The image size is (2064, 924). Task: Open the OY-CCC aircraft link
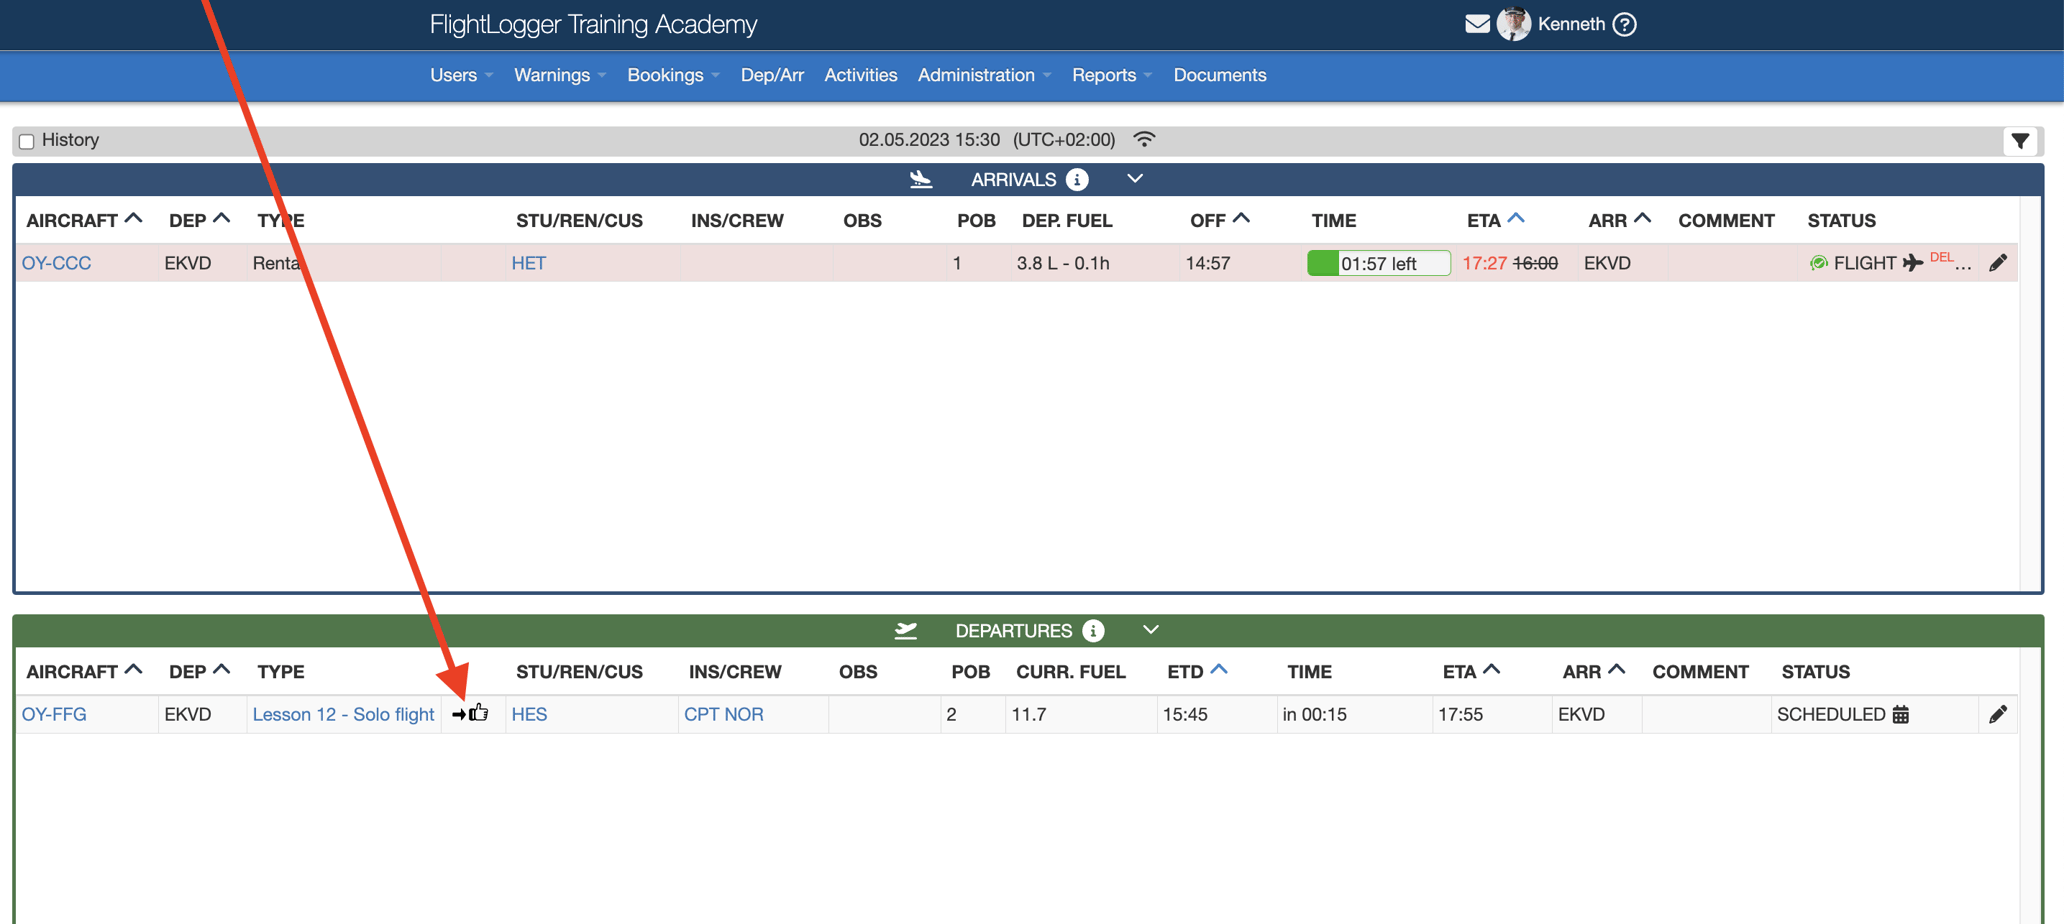[x=56, y=263]
